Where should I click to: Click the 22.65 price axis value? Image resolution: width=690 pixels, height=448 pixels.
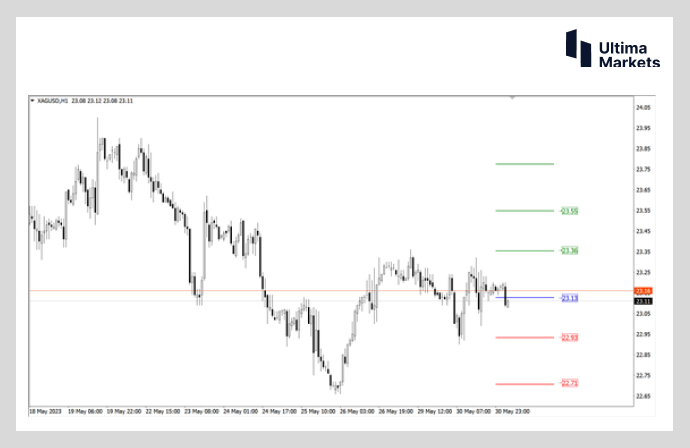tap(643, 396)
